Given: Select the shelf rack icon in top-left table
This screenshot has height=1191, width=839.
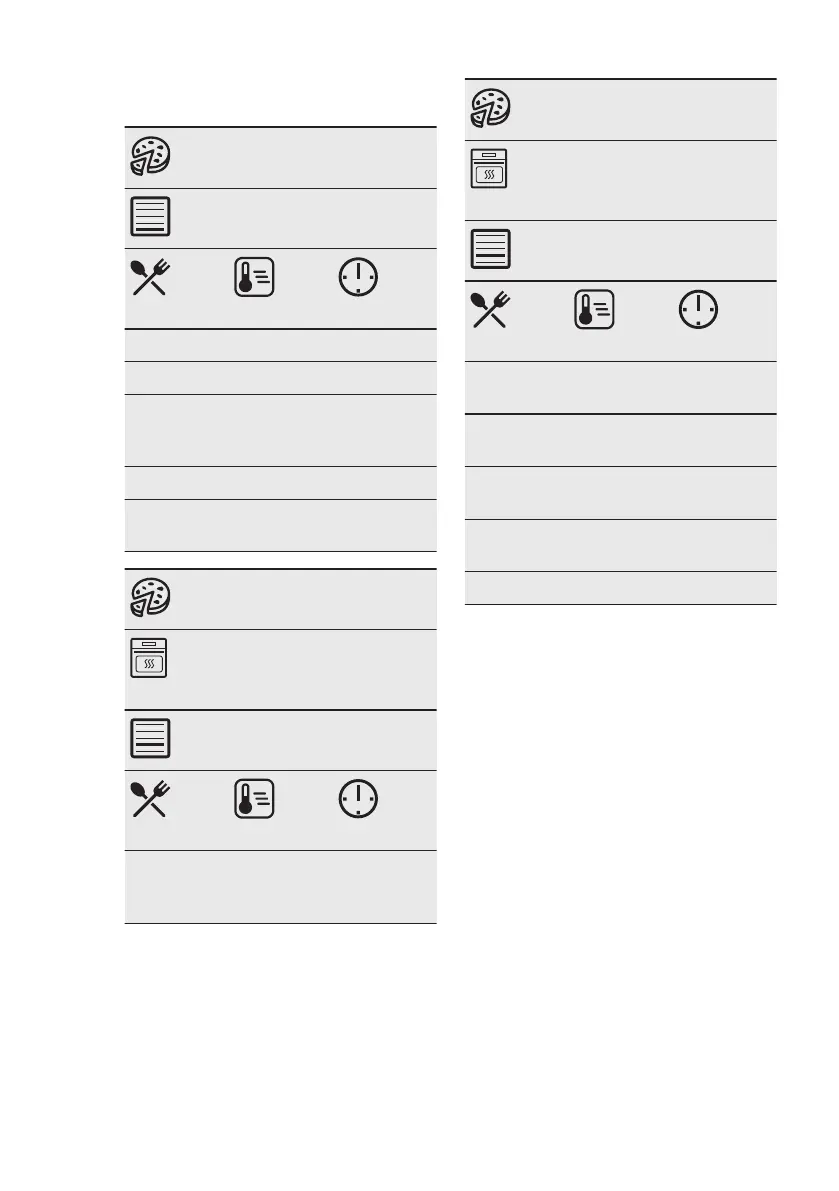Looking at the screenshot, I should 150,216.
